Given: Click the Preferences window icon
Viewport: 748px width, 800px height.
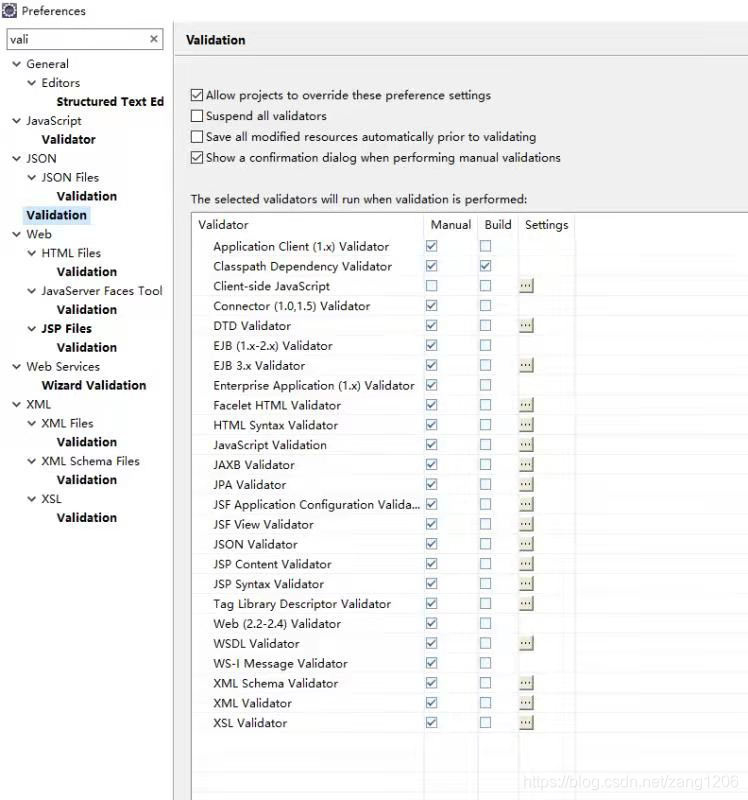Looking at the screenshot, I should tap(9, 10).
